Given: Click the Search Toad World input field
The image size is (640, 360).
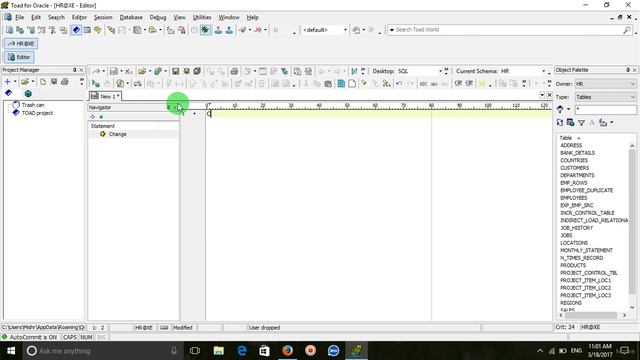Looking at the screenshot, I should (508, 30).
